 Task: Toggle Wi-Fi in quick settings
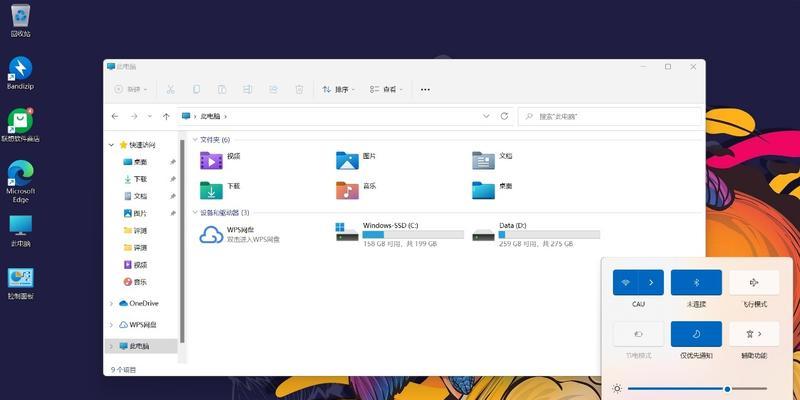[x=626, y=282]
